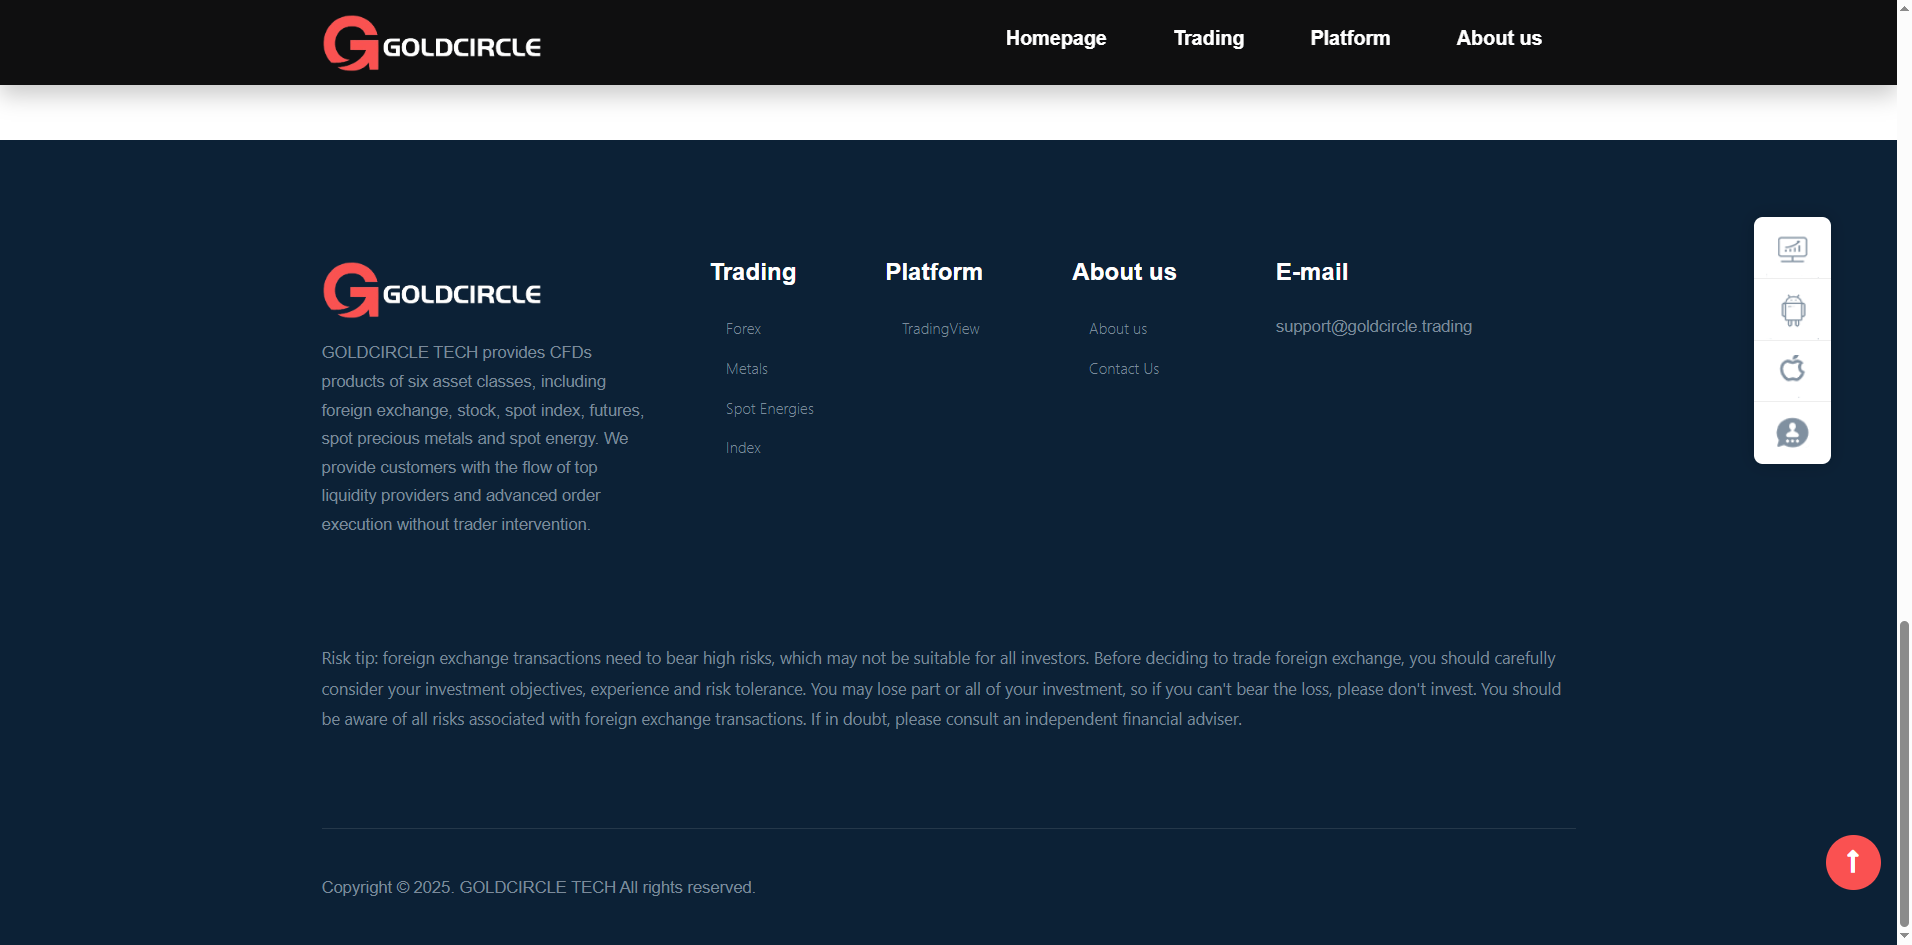Download the Android app via sidebar icon
Screen dimensions: 1912x945
click(1792, 310)
